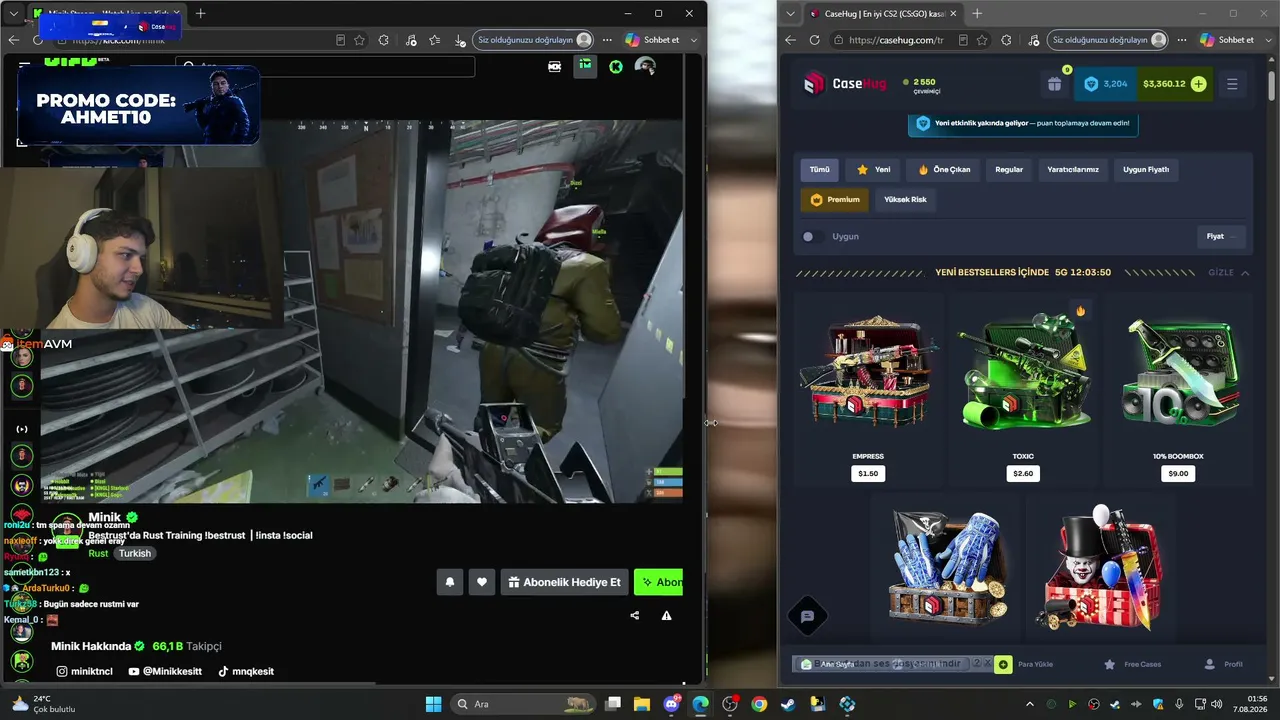
Task: Open the pirate gloves case thumbnail
Action: (946, 568)
